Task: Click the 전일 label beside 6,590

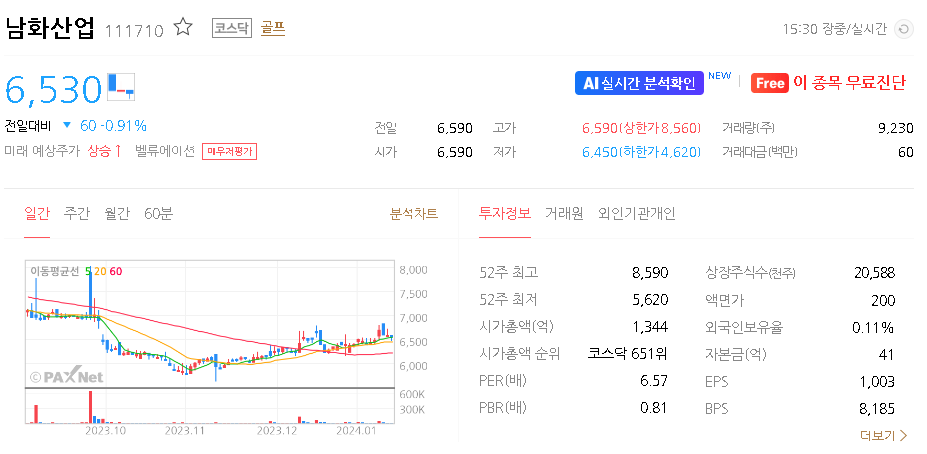Action: 385,128
